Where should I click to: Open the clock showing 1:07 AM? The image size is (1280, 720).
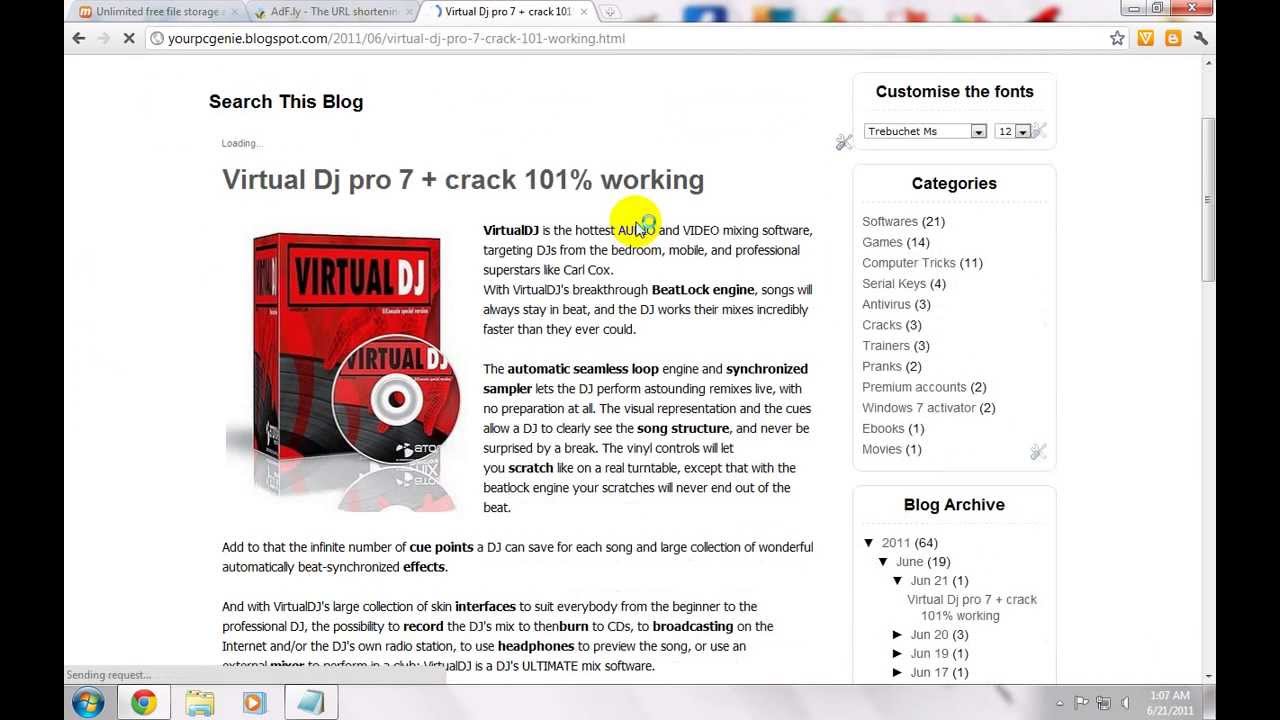(x=1169, y=702)
